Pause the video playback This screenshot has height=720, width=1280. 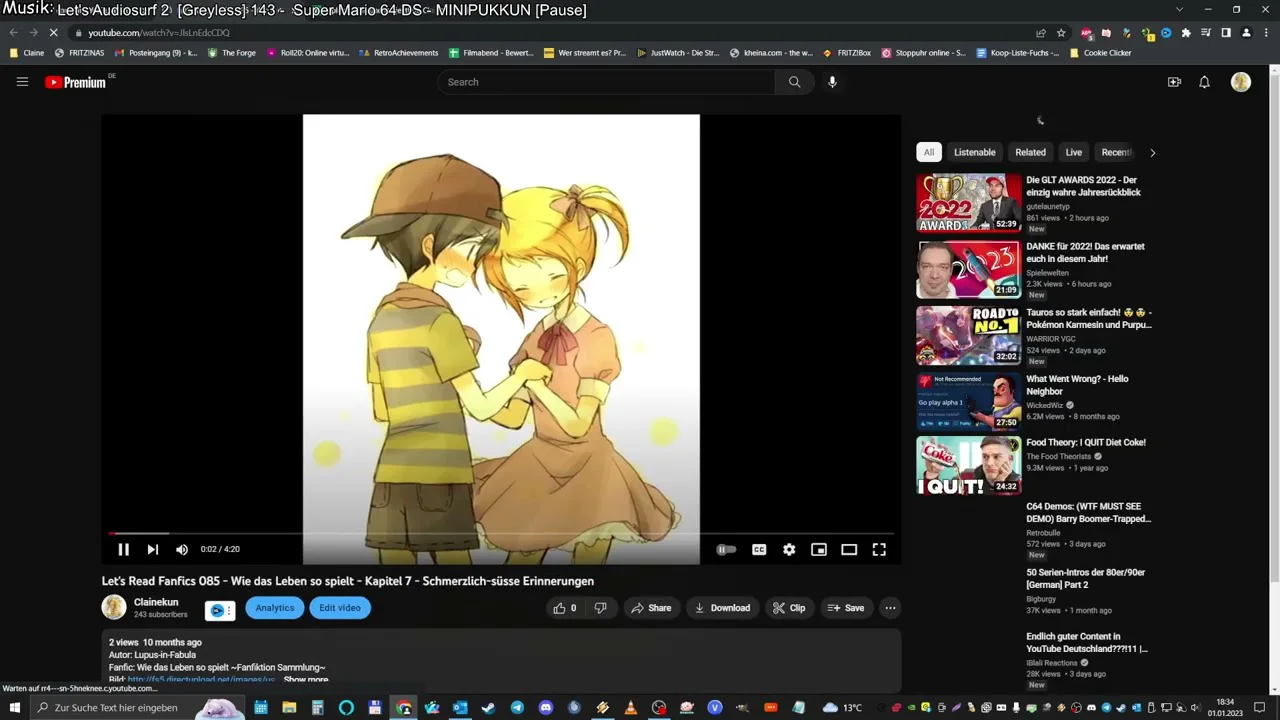[124, 549]
